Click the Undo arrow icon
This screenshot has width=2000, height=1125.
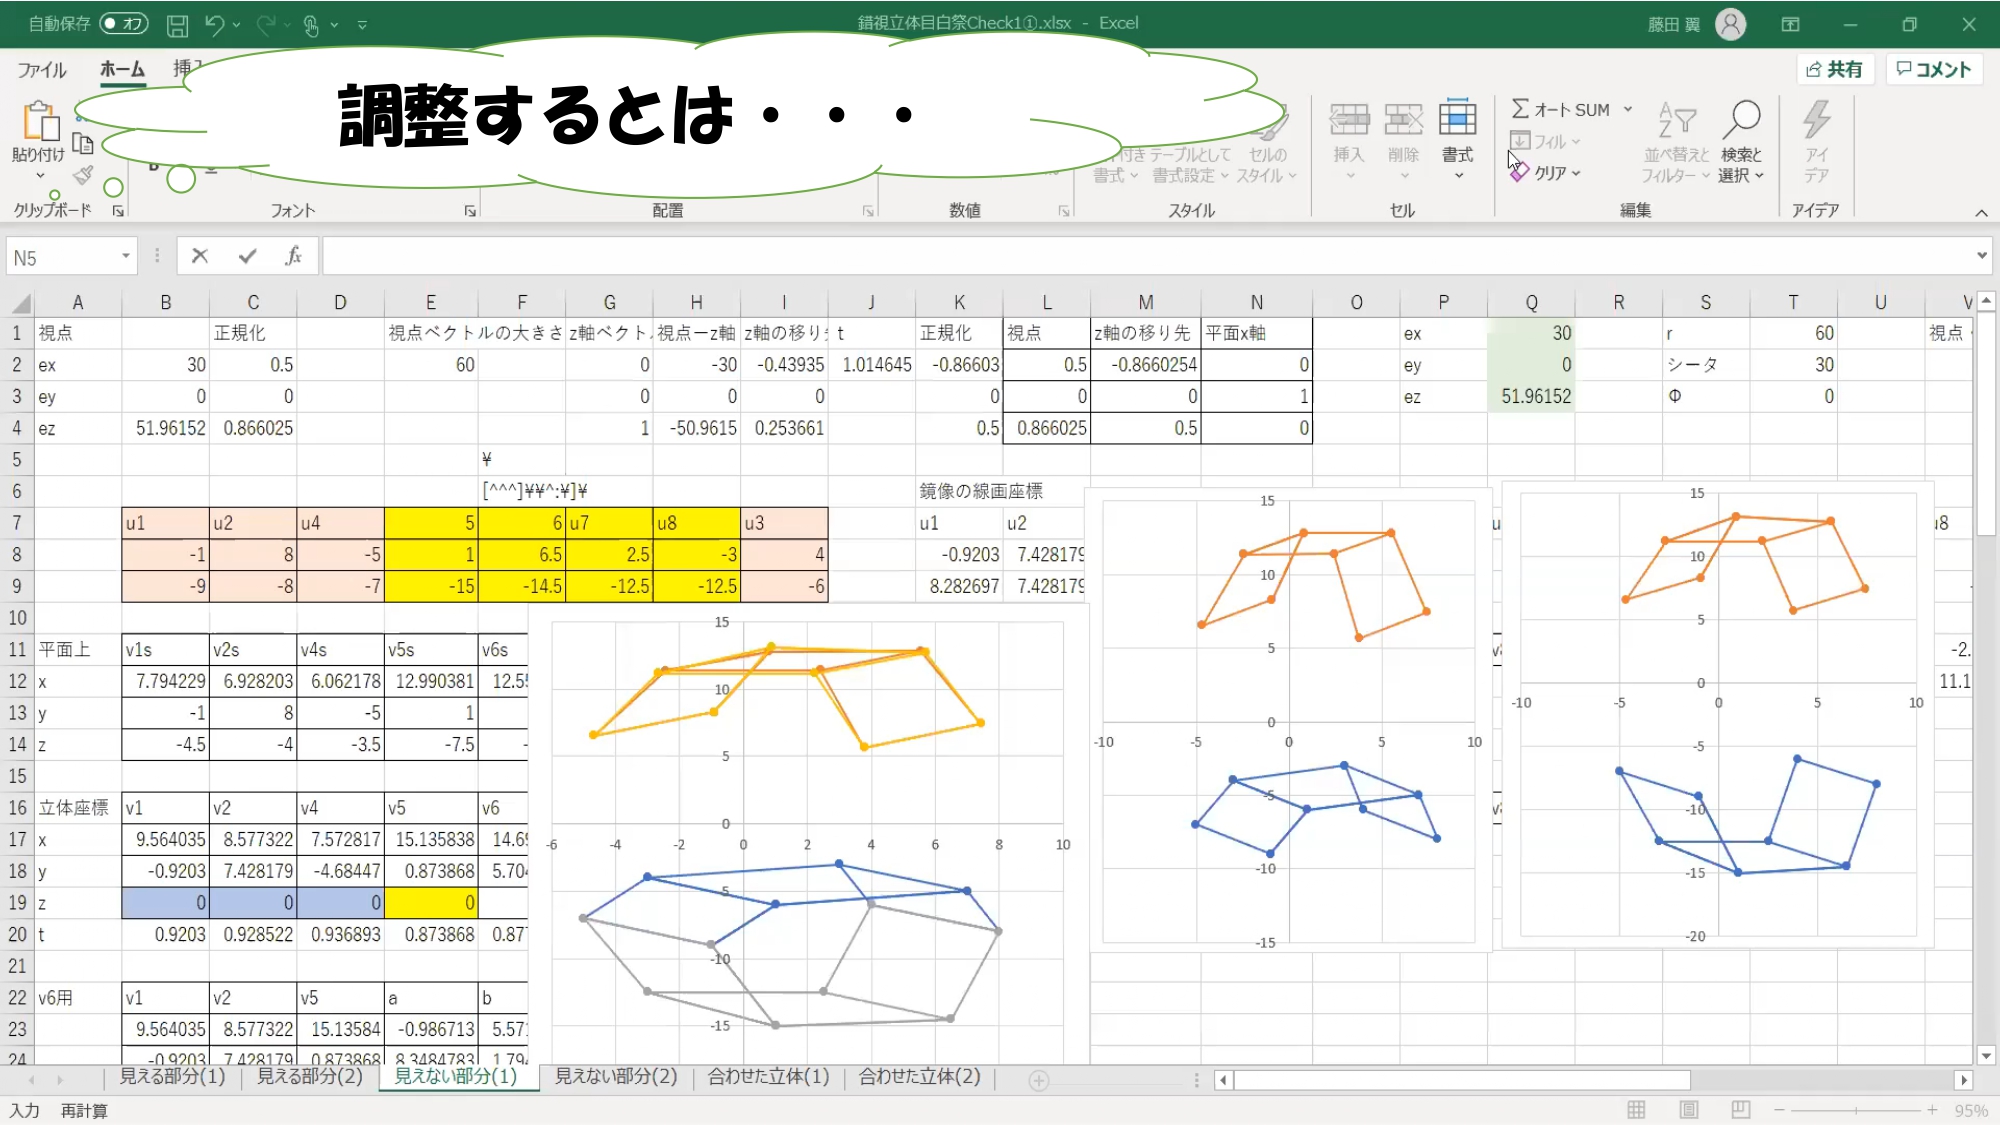pyautogui.click(x=214, y=25)
